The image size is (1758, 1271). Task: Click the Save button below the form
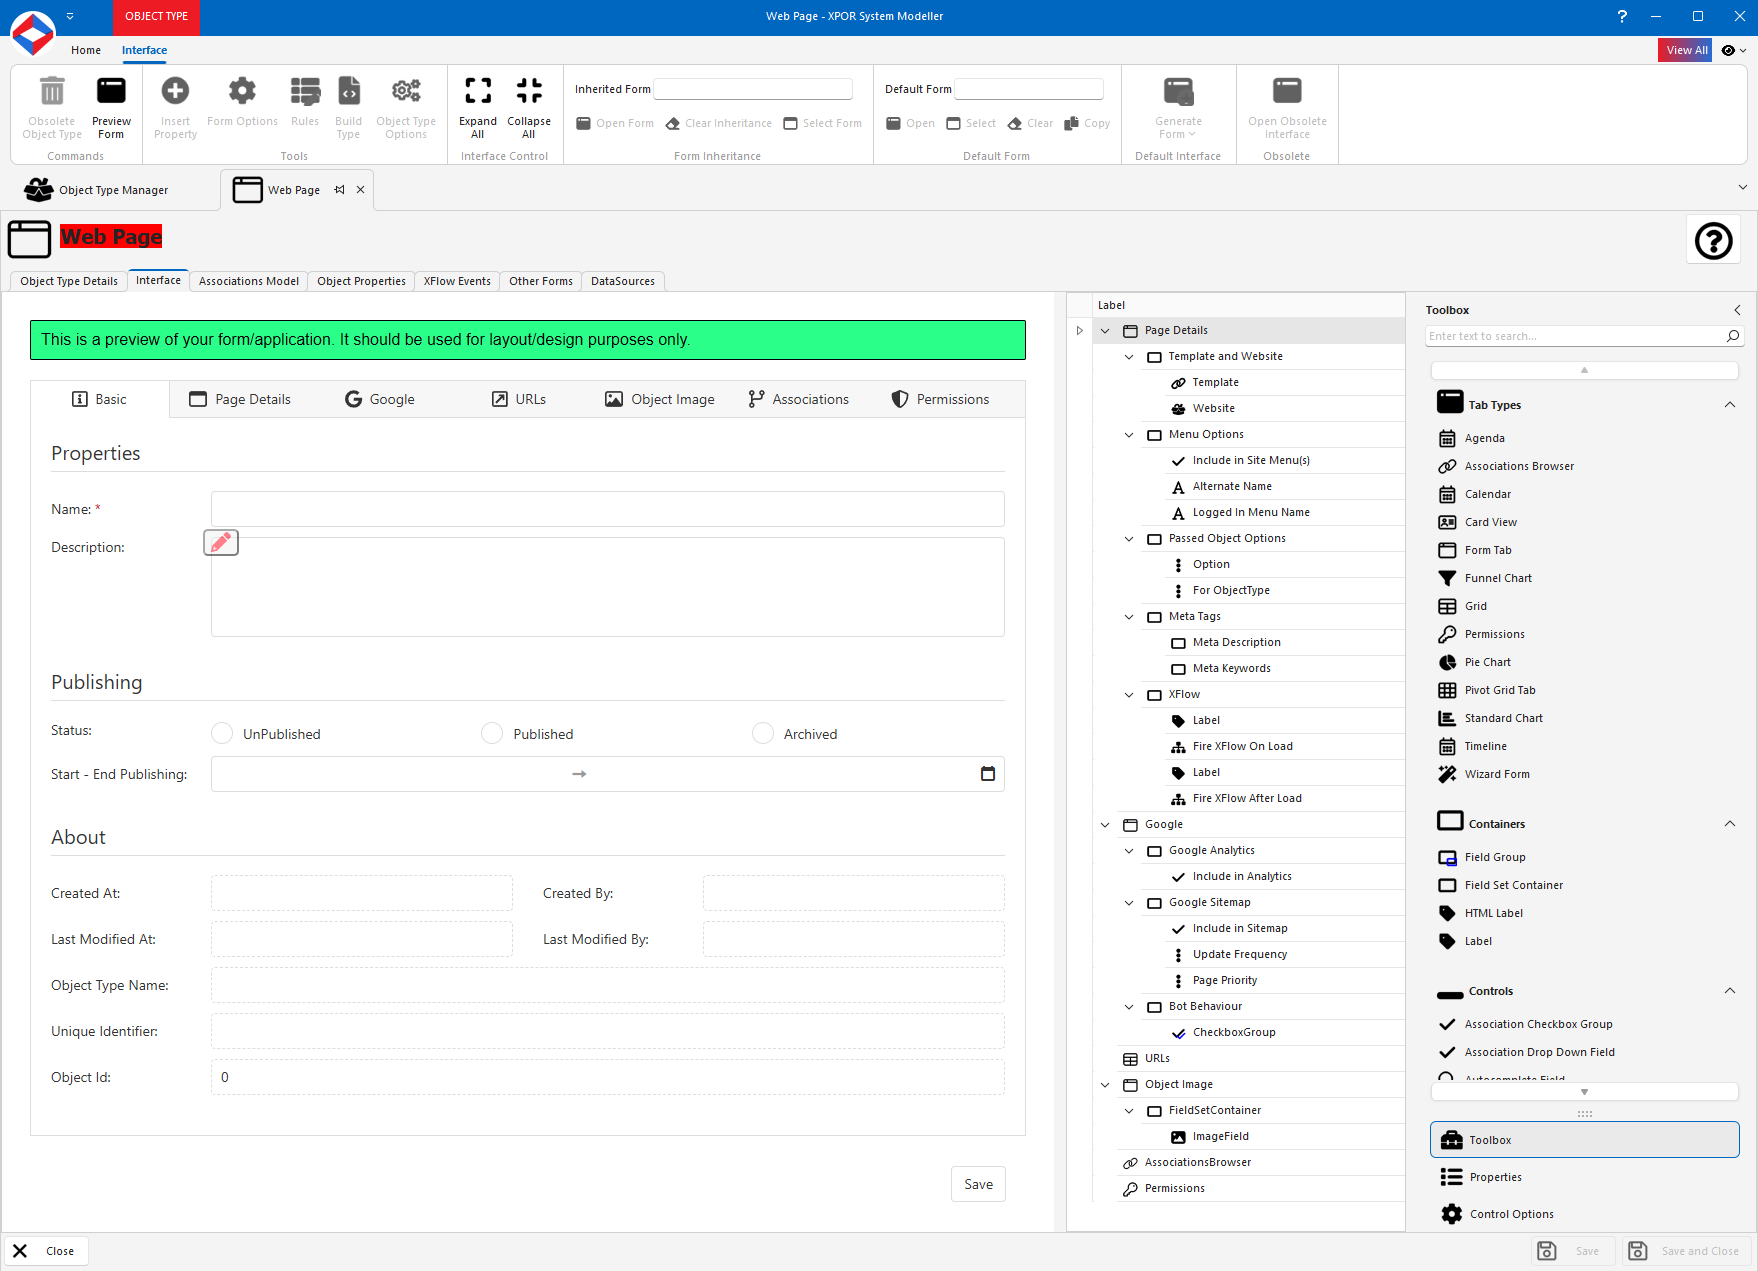pyautogui.click(x=977, y=1183)
